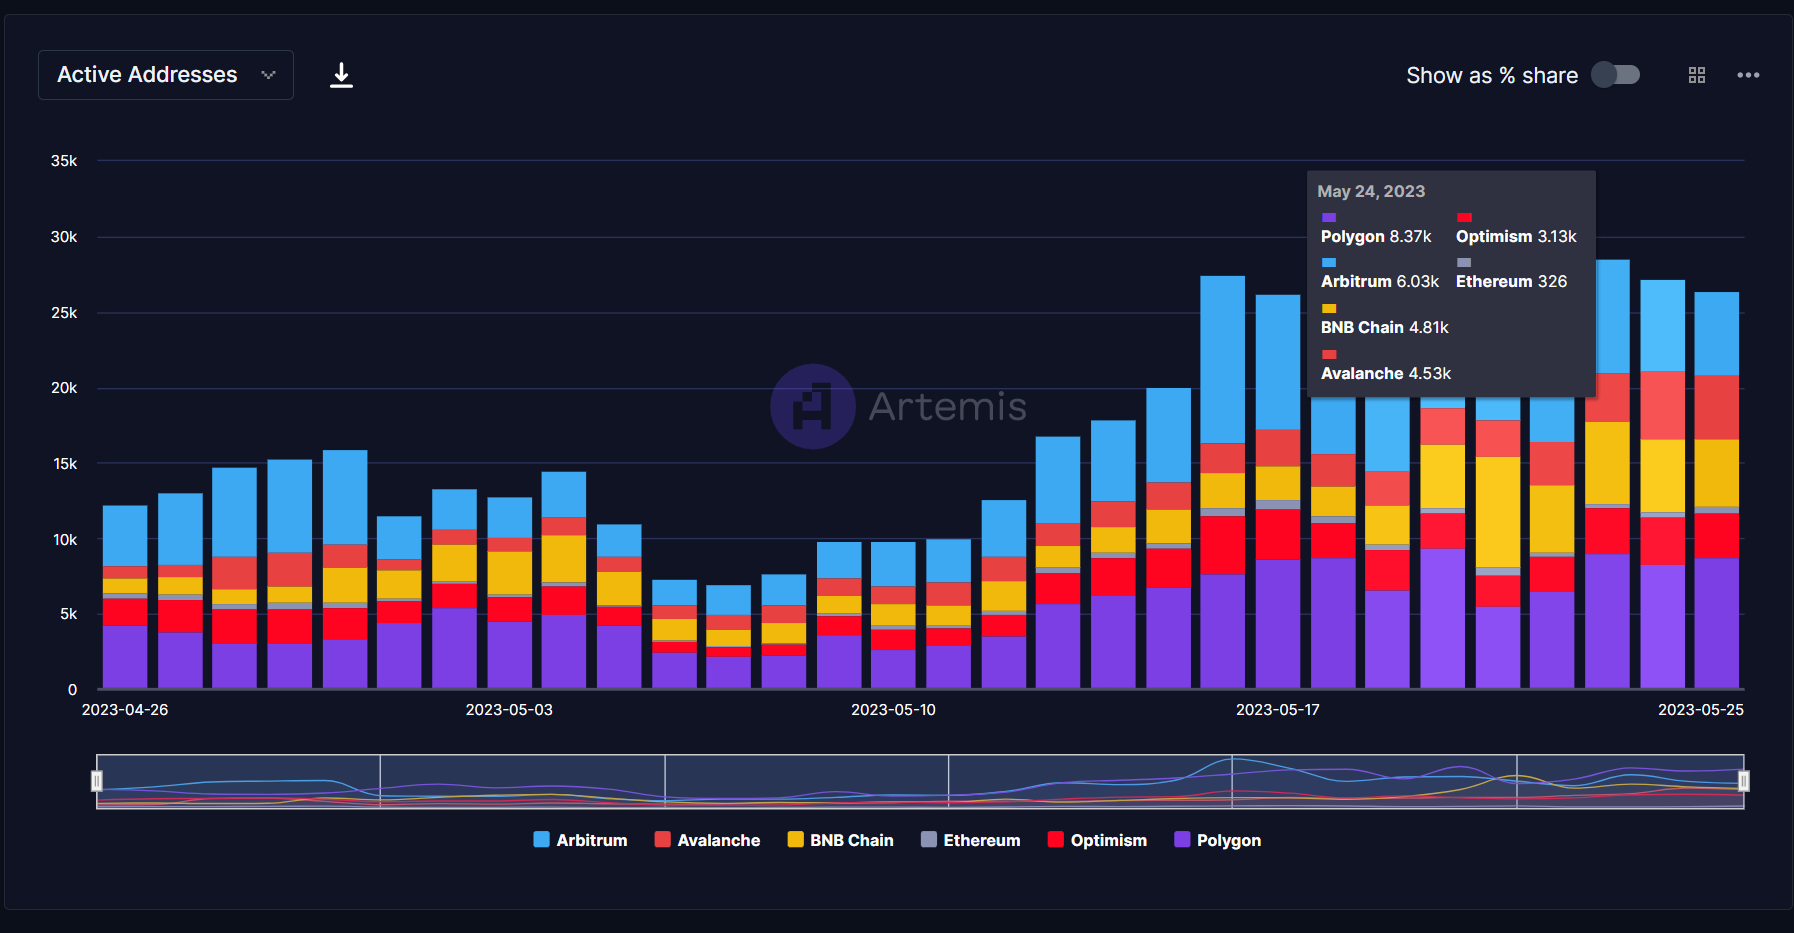Open the three-dot more options menu
The height and width of the screenshot is (933, 1794).
(x=1748, y=75)
